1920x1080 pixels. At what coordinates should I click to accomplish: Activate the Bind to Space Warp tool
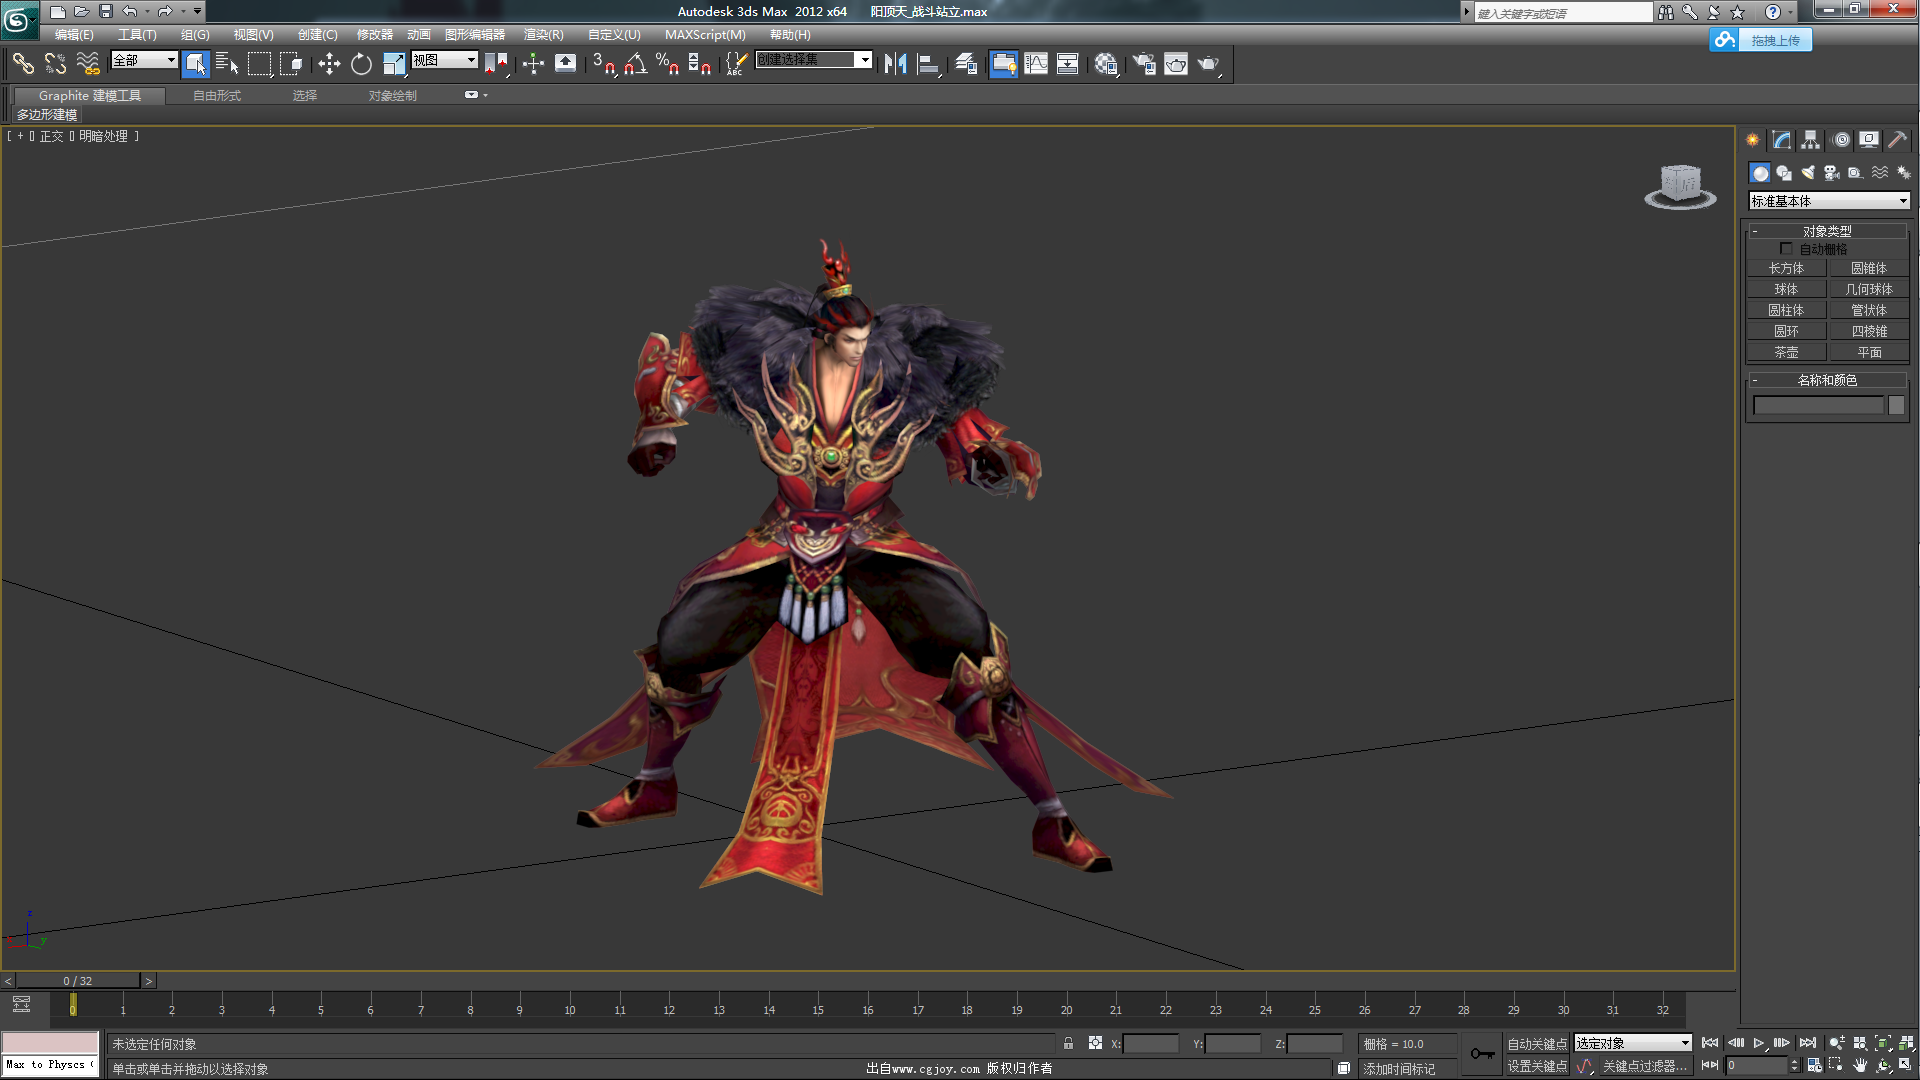point(88,64)
